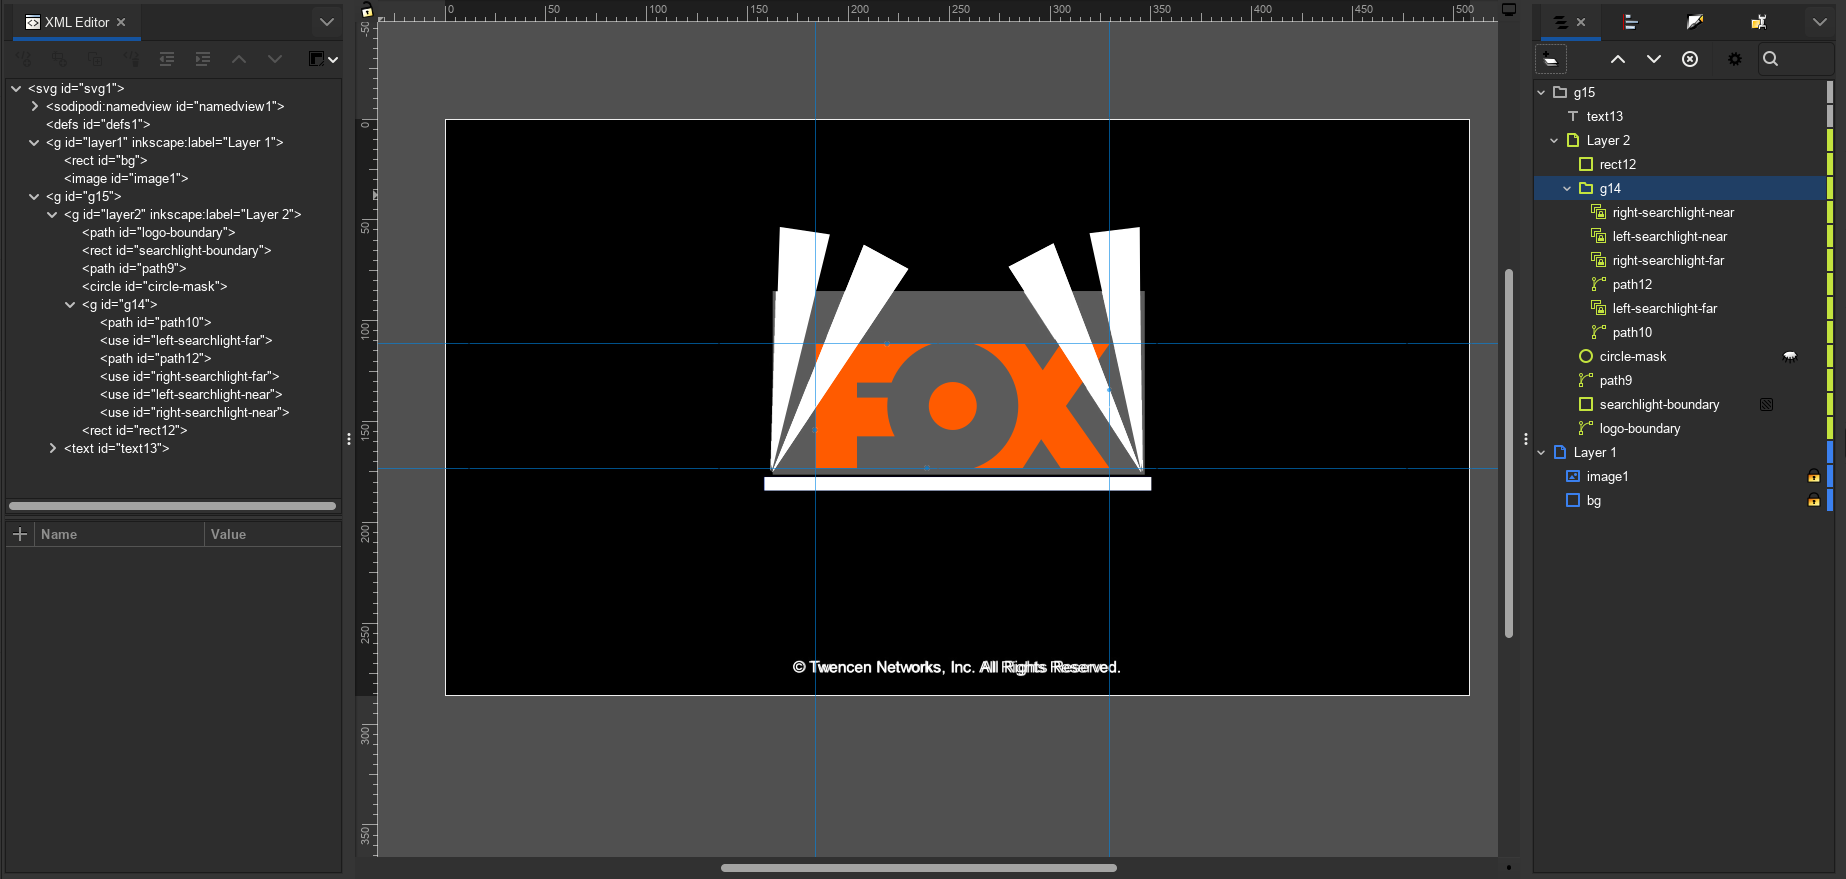Select right-searchlight-near in the Layers panel
Image resolution: width=1846 pixels, height=879 pixels.
coord(1673,213)
